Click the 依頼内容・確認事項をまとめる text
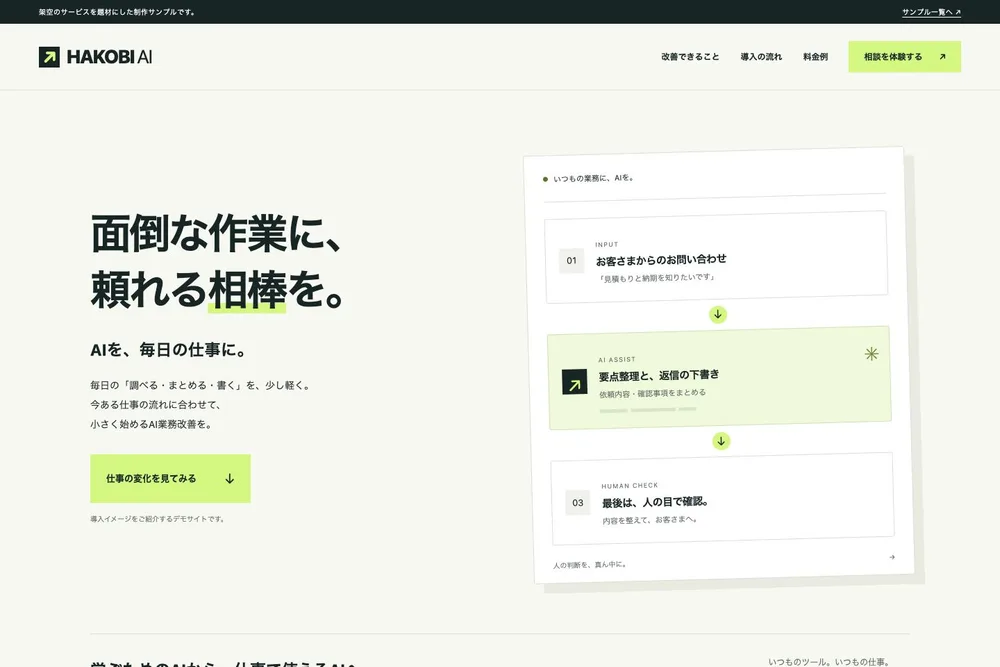This screenshot has height=667, width=1000. tap(652, 393)
